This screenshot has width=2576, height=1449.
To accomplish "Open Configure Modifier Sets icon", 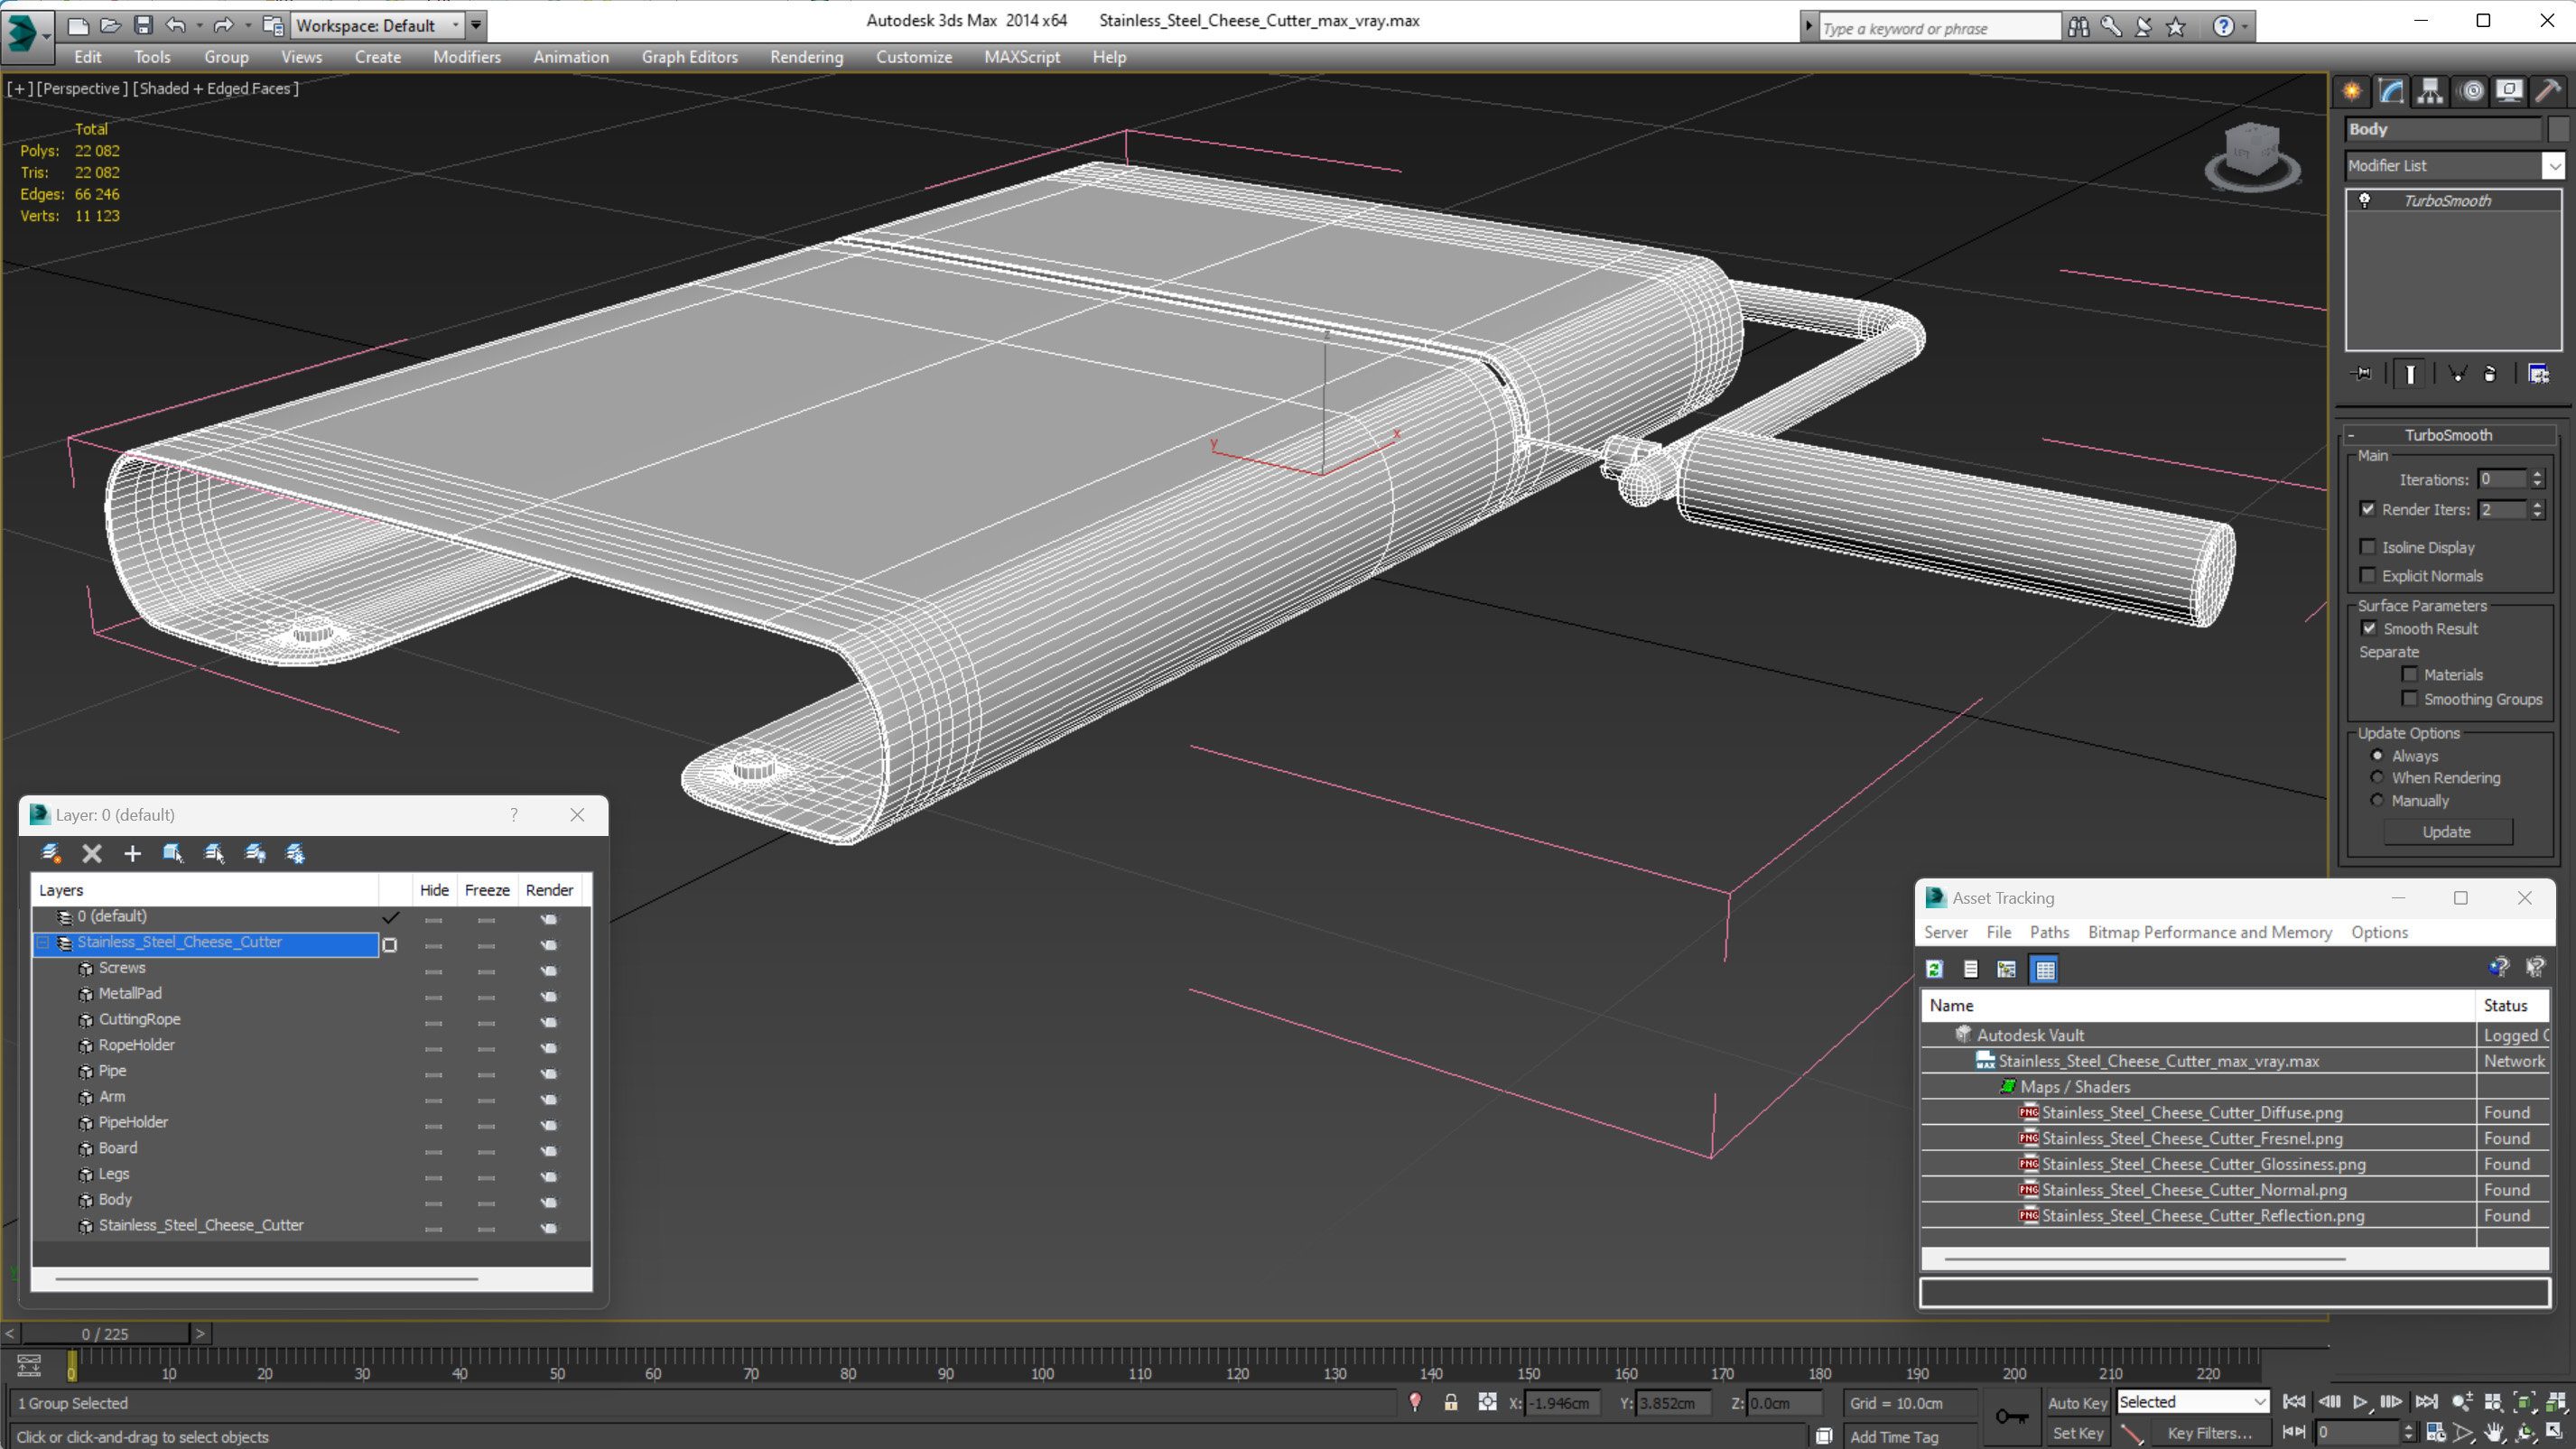I will click(2538, 374).
